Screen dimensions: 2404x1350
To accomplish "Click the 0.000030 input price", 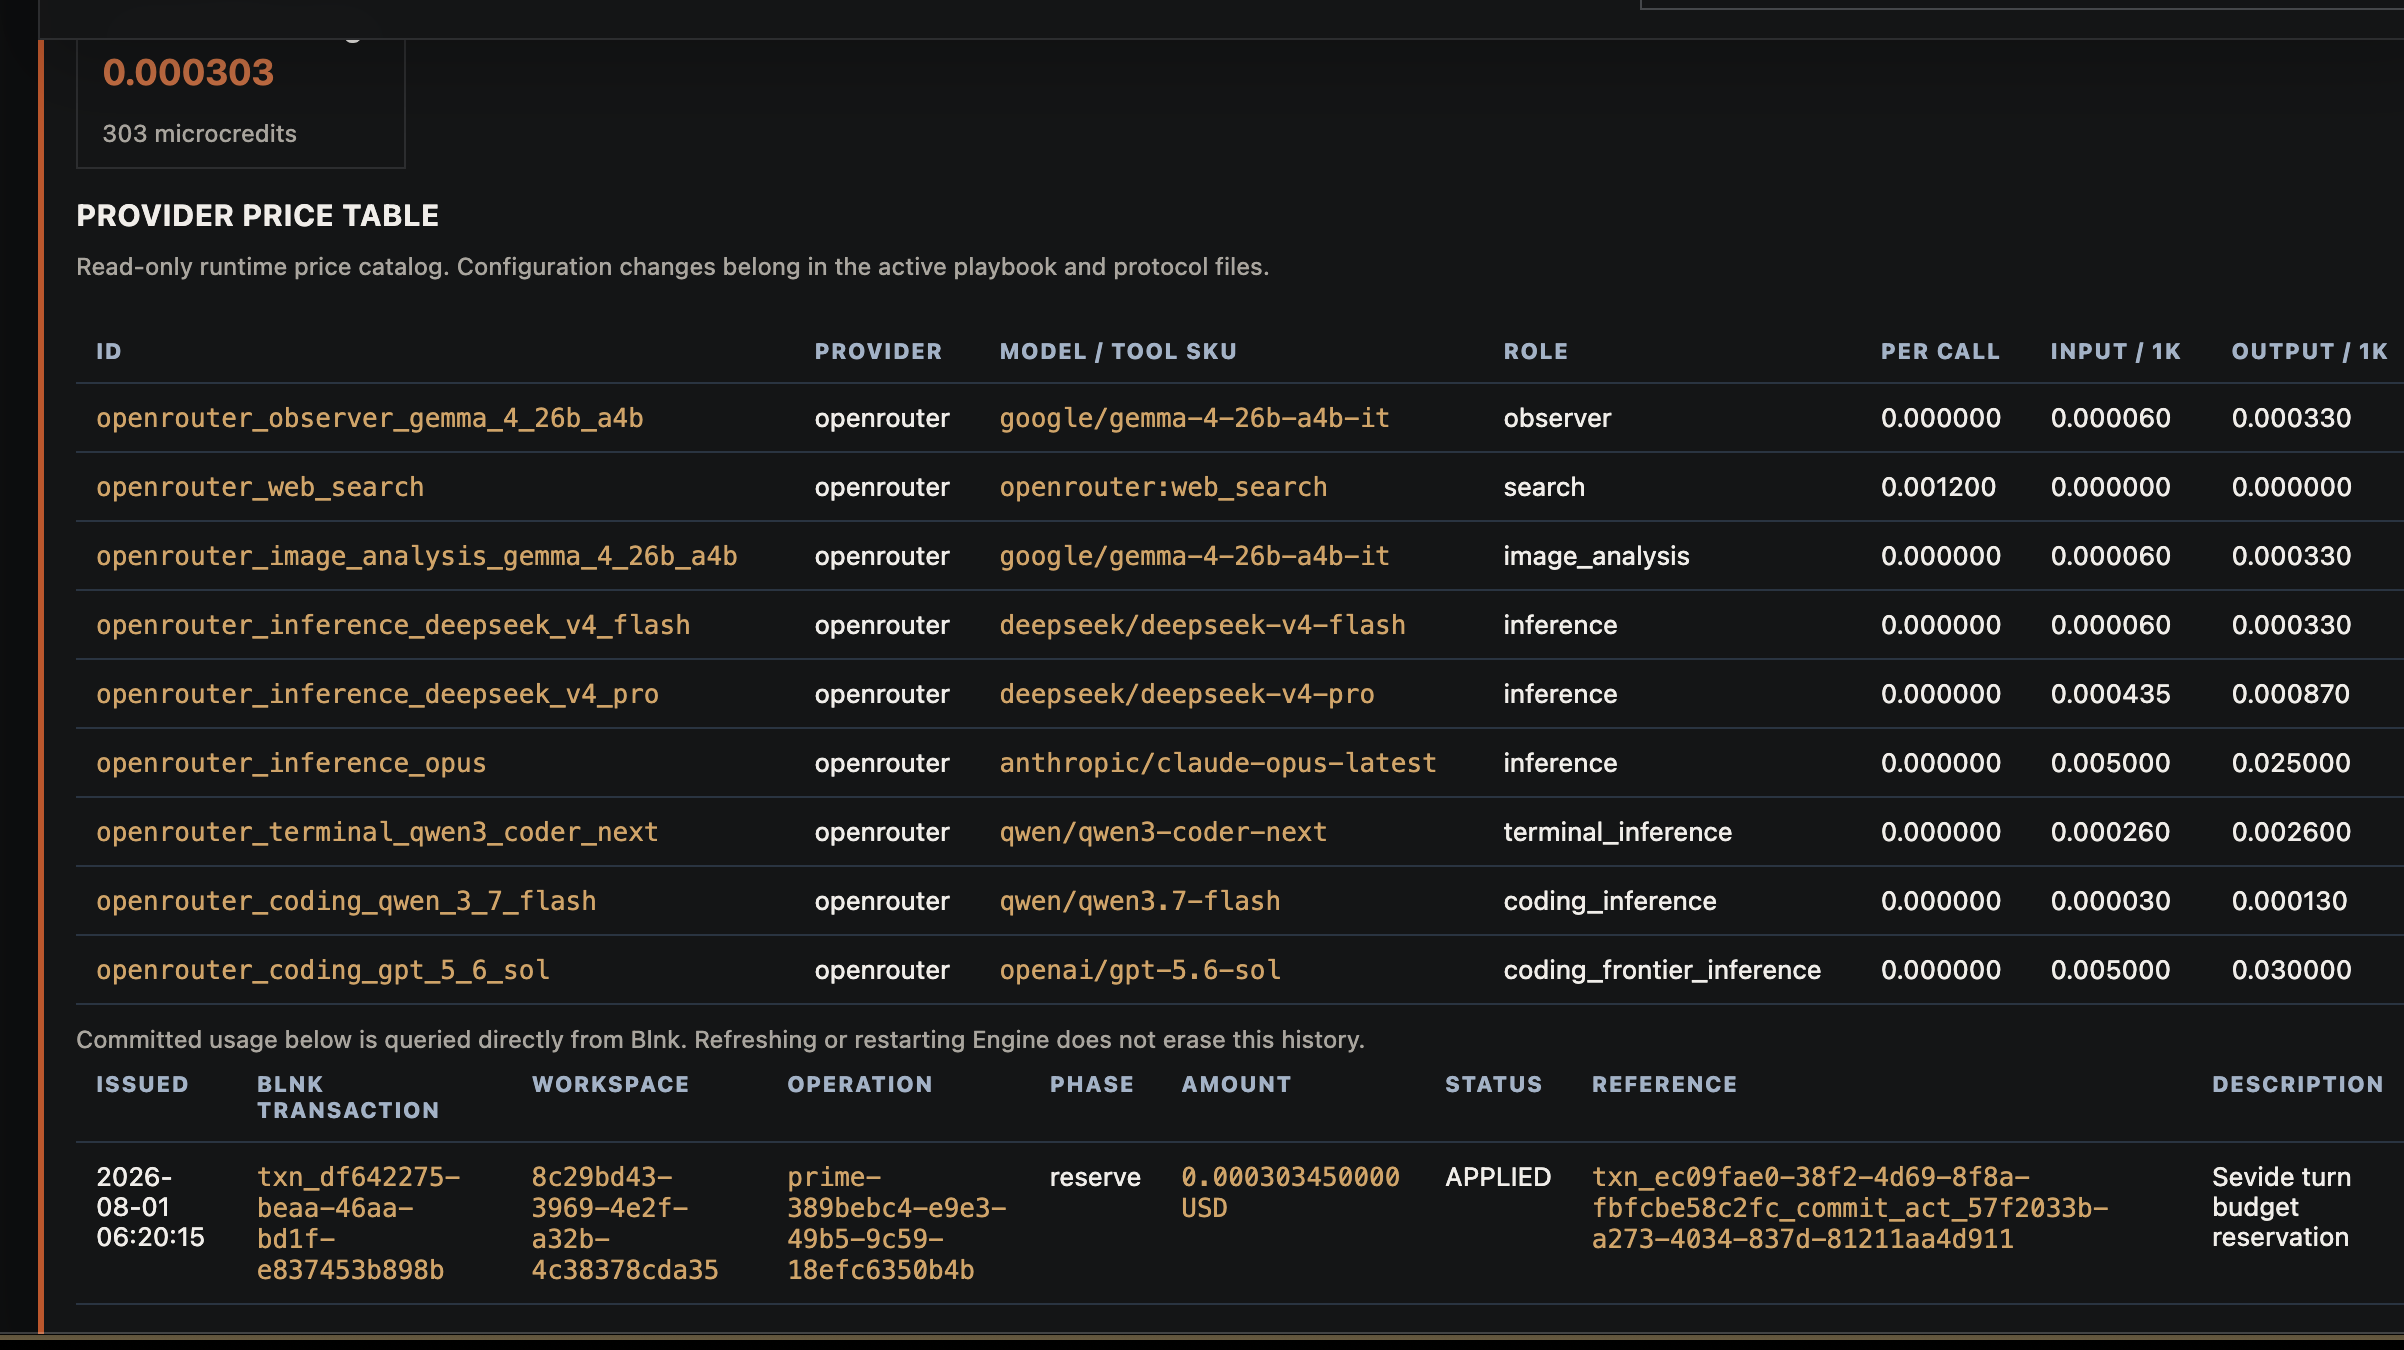I will pyautogui.click(x=2110, y=901).
